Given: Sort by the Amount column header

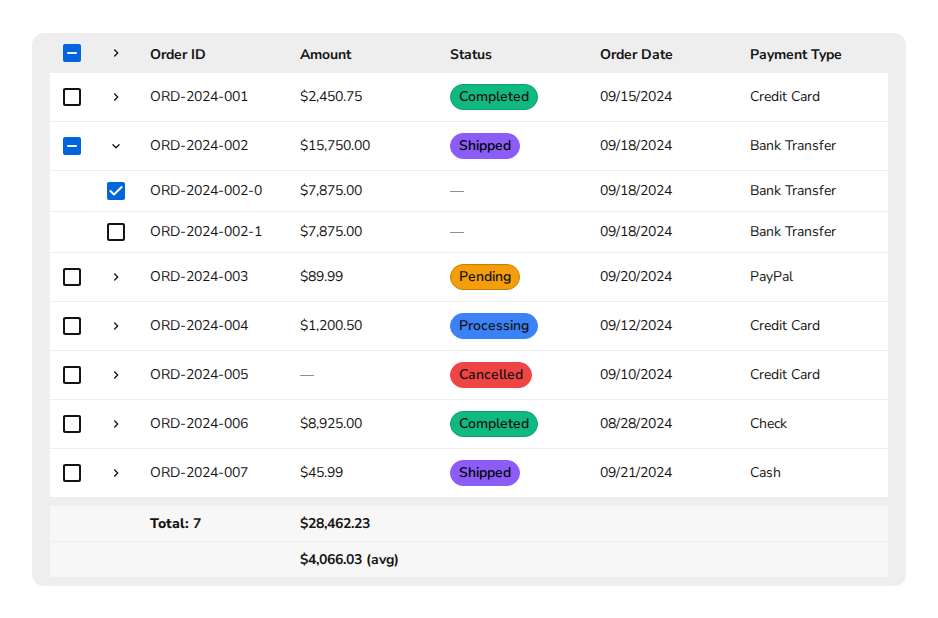Looking at the screenshot, I should coord(325,54).
